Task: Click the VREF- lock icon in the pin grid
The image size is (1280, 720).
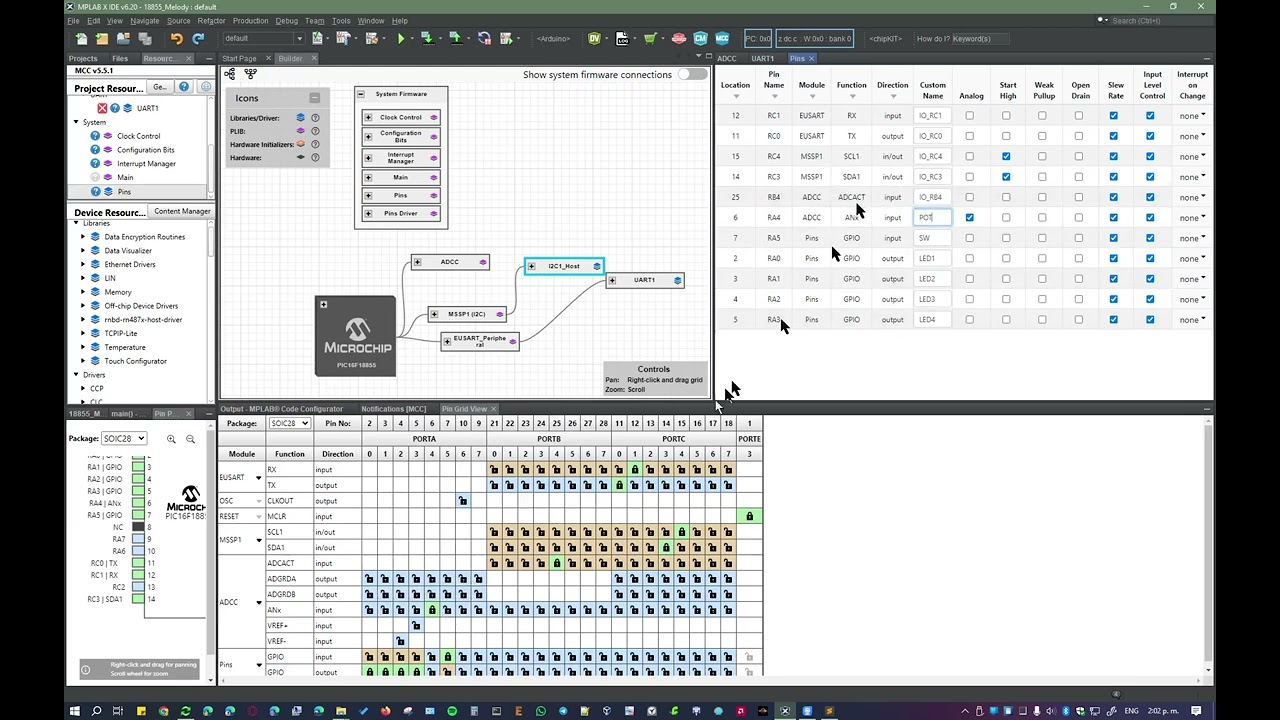Action: (x=400, y=641)
